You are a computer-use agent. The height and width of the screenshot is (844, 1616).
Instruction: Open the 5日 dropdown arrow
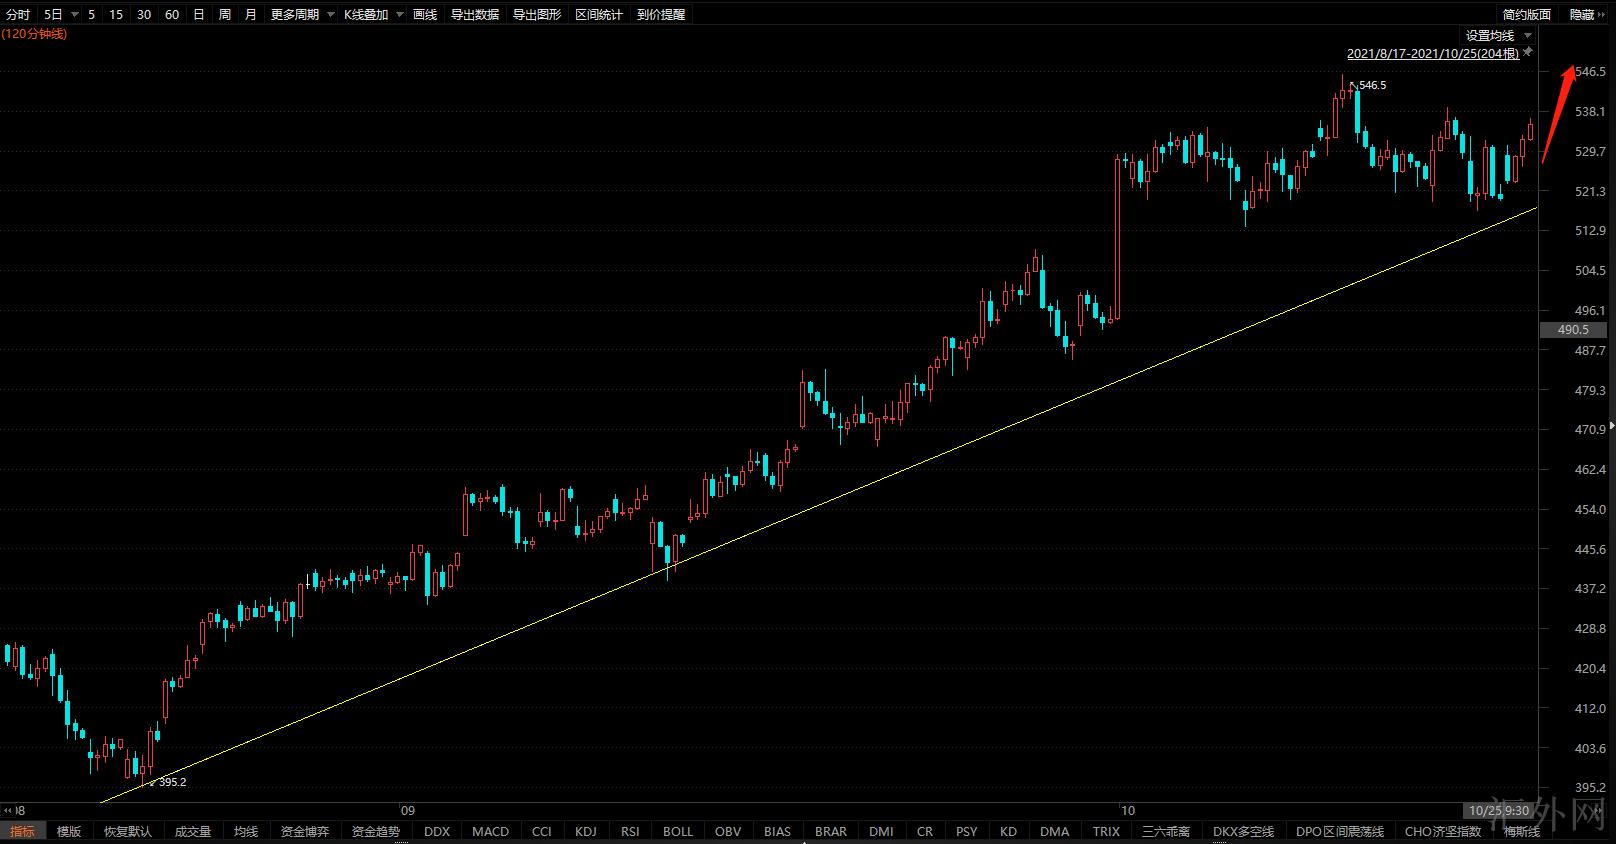point(75,15)
